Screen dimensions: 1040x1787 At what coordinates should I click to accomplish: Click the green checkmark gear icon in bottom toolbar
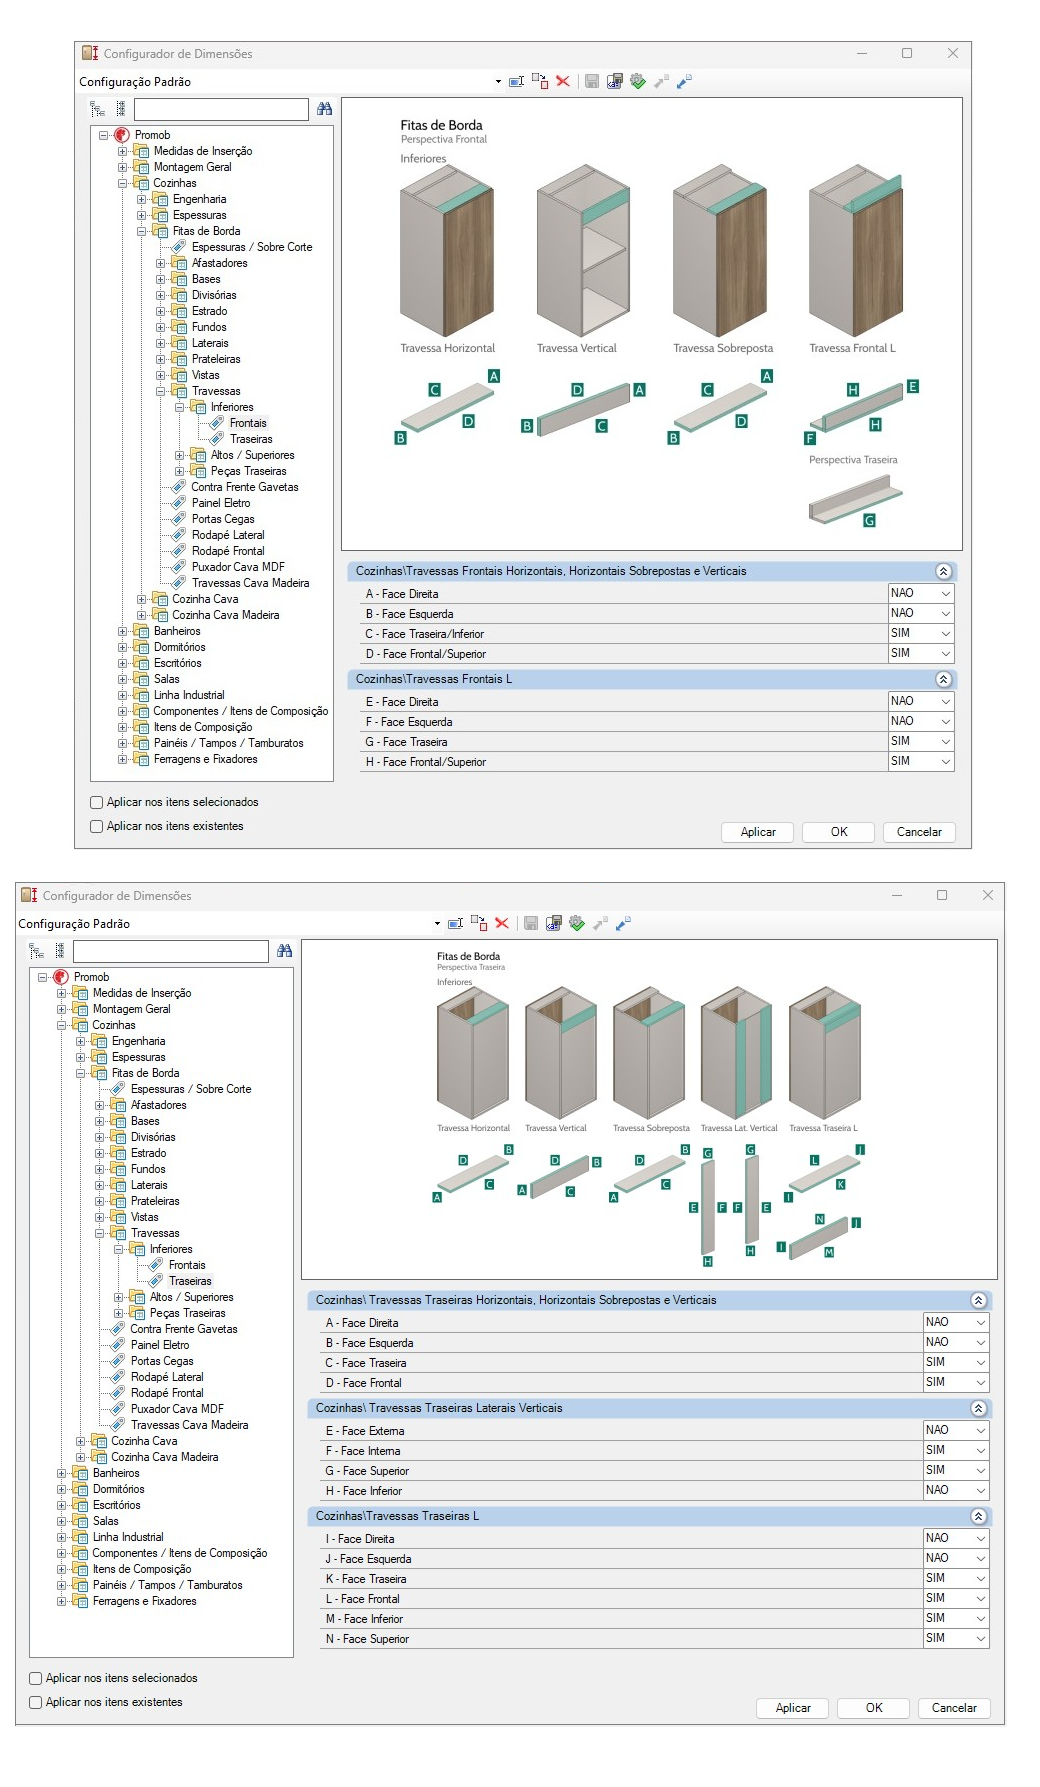click(577, 923)
